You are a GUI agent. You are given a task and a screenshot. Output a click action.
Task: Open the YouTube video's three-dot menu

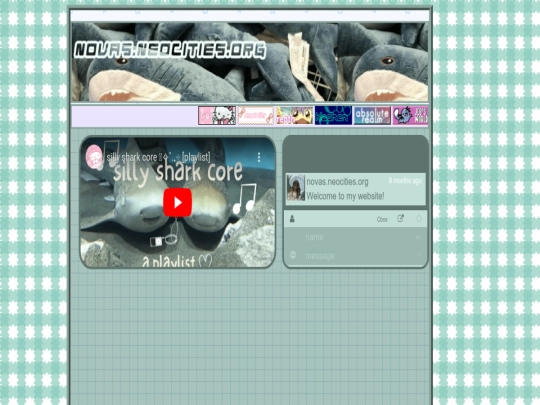259,157
